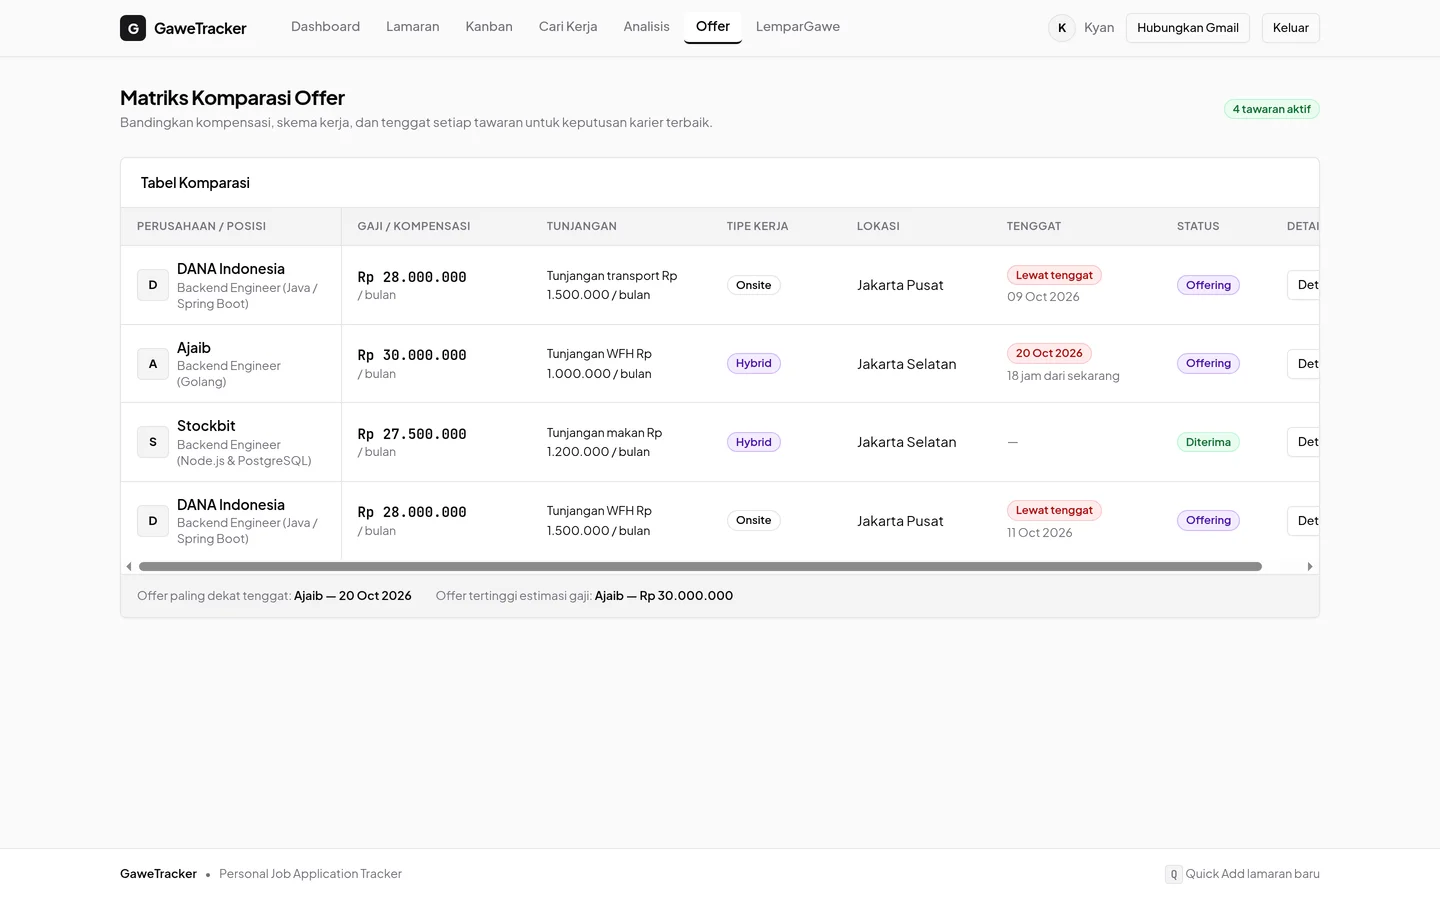The height and width of the screenshot is (900, 1440).
Task: Open the Dashboard tab
Action: (x=325, y=27)
